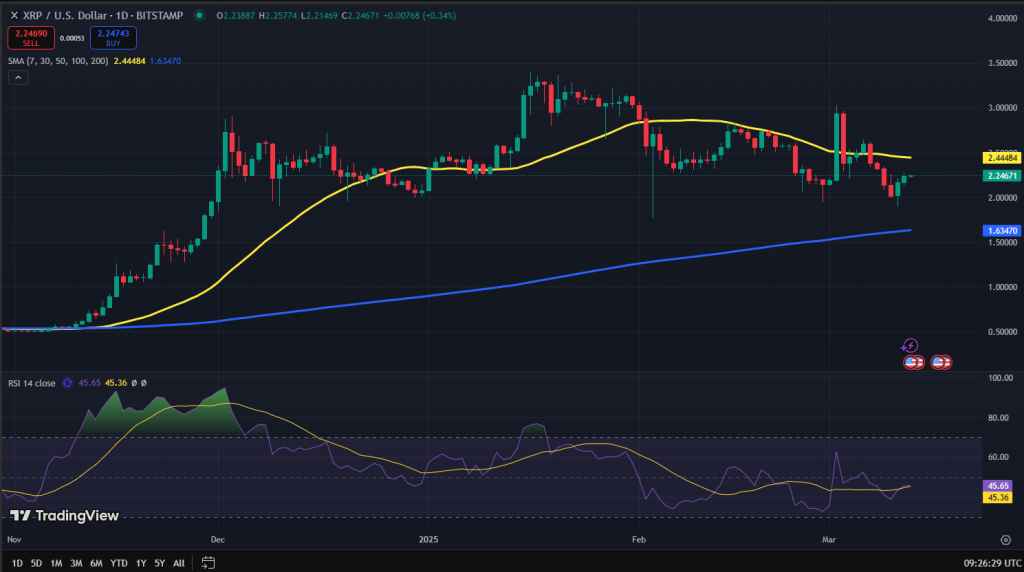Open the go-to-date calendar icon
This screenshot has width=1024, height=572.
pos(208,562)
